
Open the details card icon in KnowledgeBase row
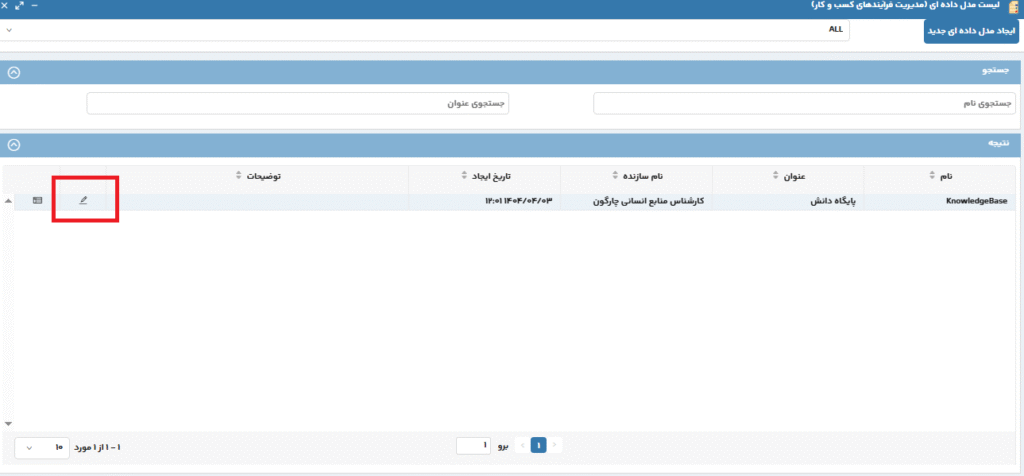pyautogui.click(x=38, y=201)
